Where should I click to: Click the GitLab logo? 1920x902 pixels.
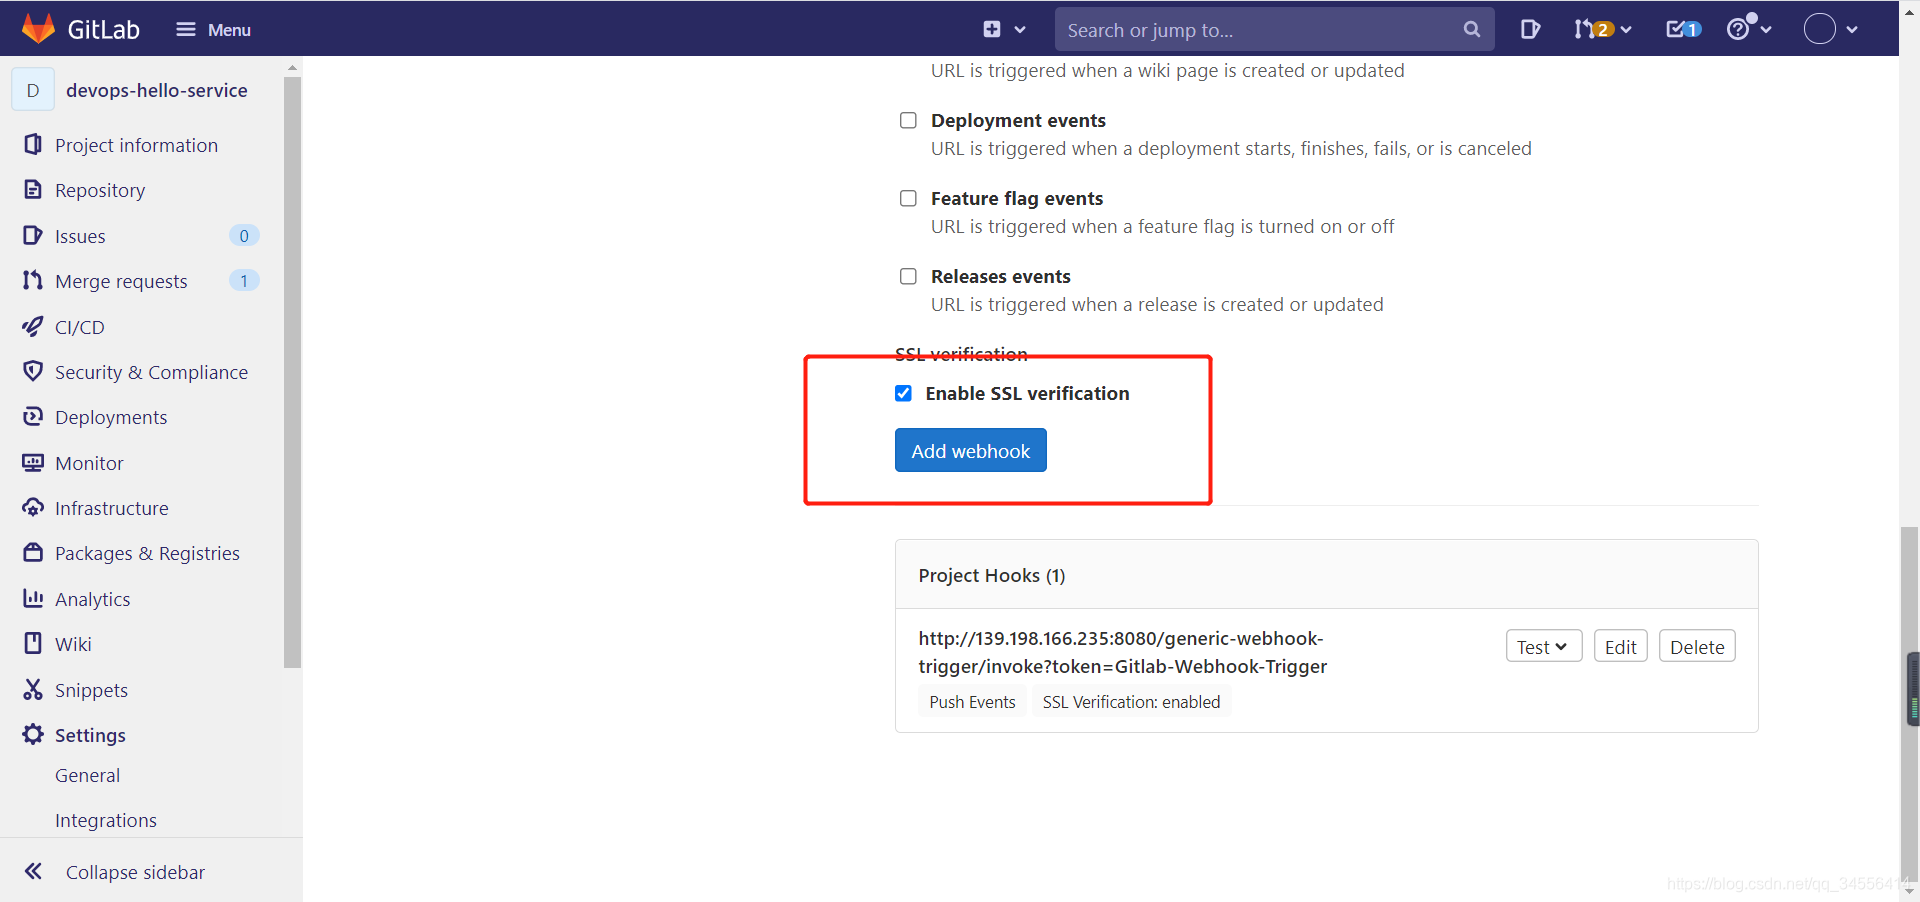click(x=80, y=28)
